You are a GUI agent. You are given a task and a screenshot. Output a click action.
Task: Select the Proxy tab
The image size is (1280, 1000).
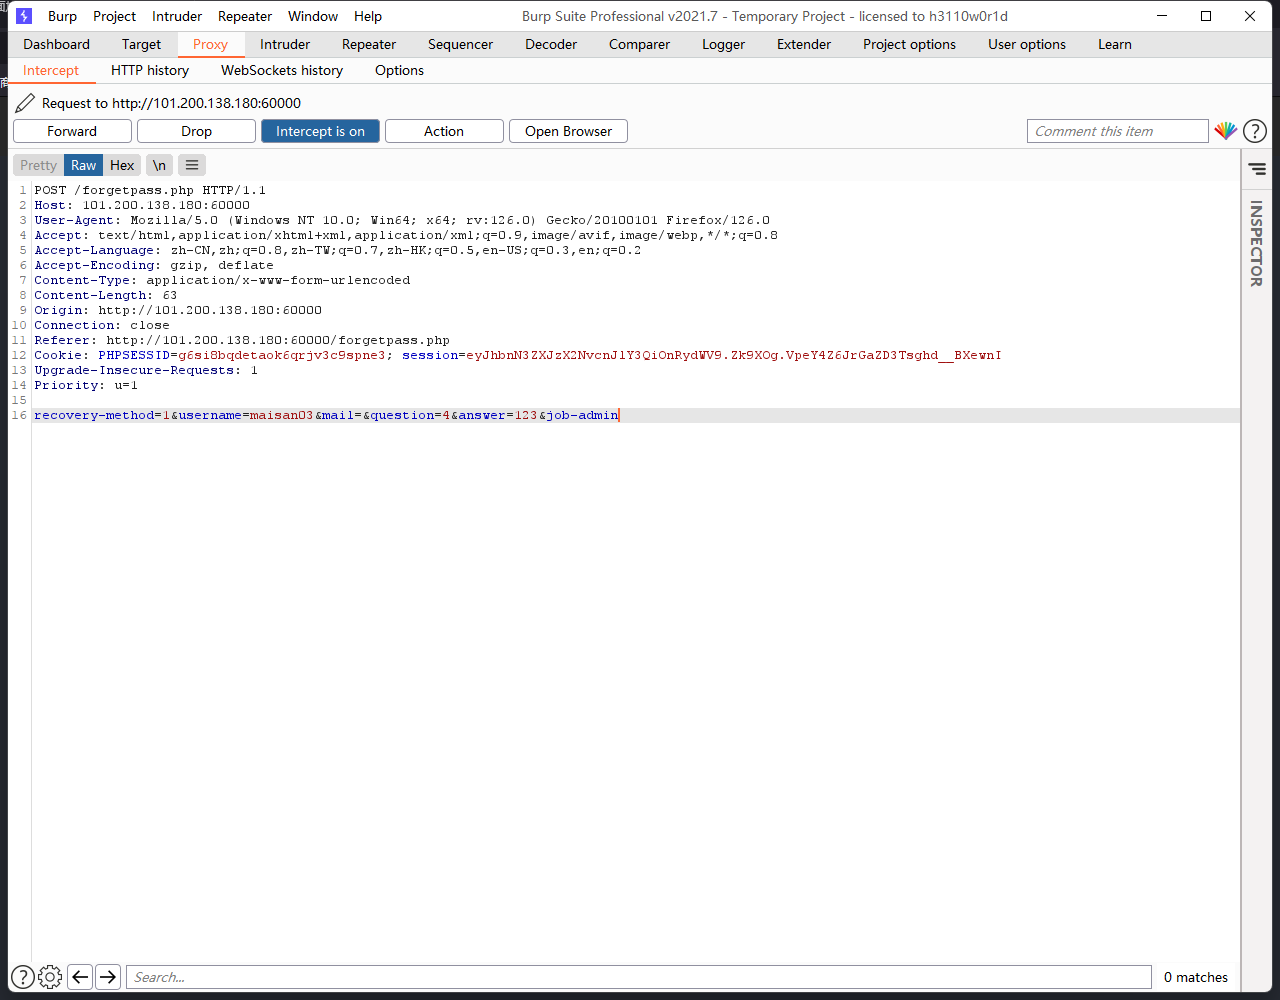coord(210,44)
